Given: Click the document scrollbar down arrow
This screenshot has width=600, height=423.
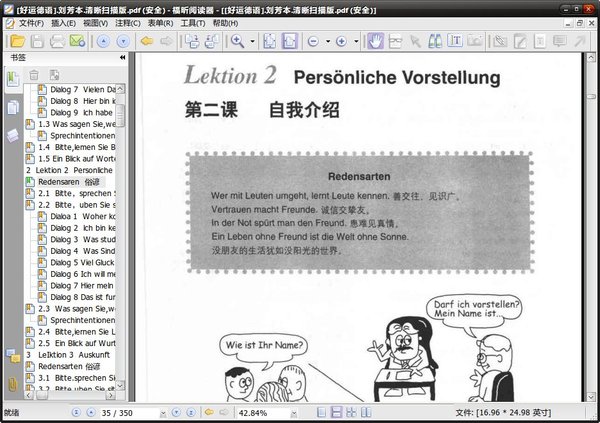Looking at the screenshot, I should 591,397.
